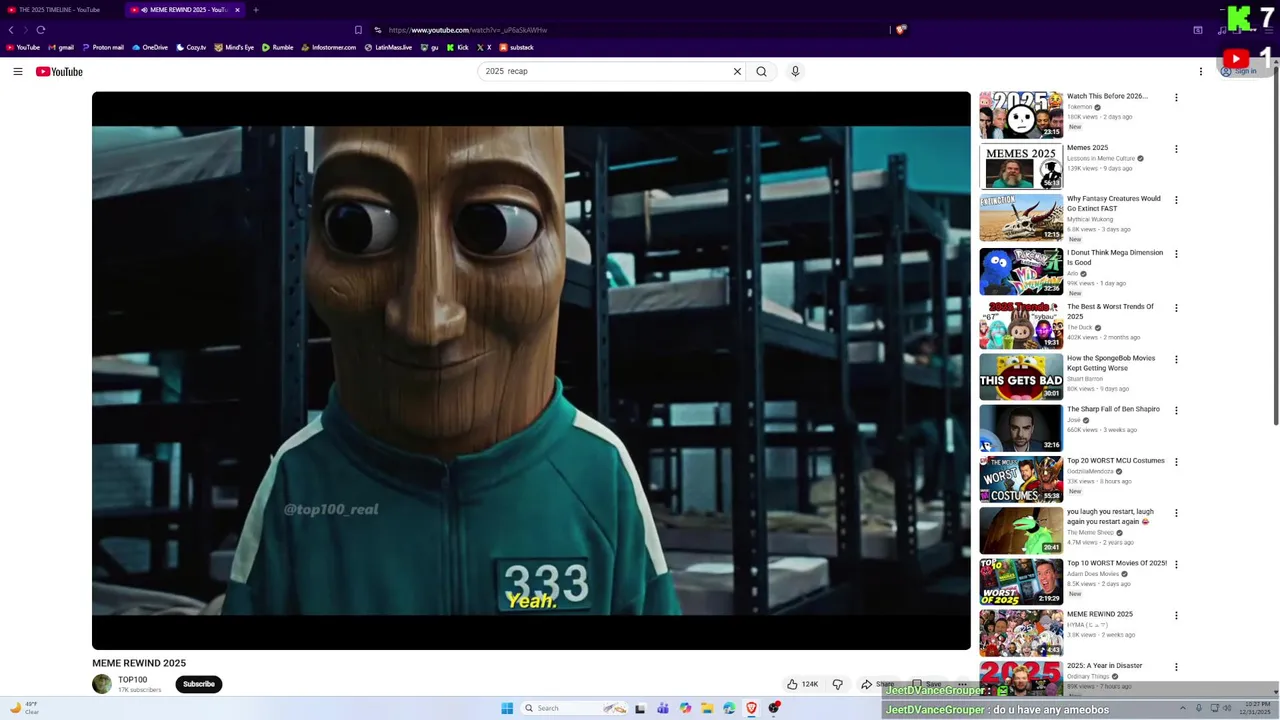The image size is (1280, 720).
Task: Open the Mind's Eye bookmark
Action: (x=234, y=47)
